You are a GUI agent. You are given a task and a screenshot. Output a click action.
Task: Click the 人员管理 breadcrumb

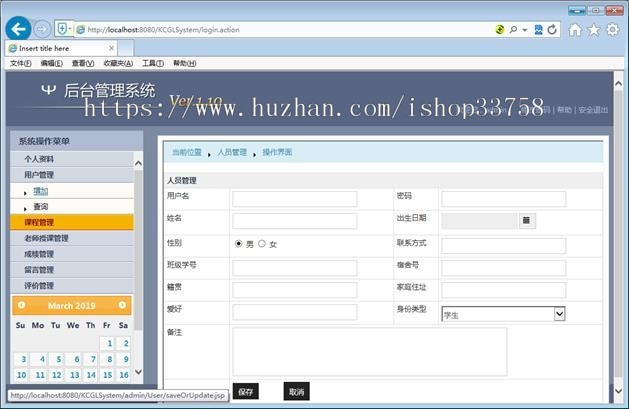pyautogui.click(x=232, y=152)
